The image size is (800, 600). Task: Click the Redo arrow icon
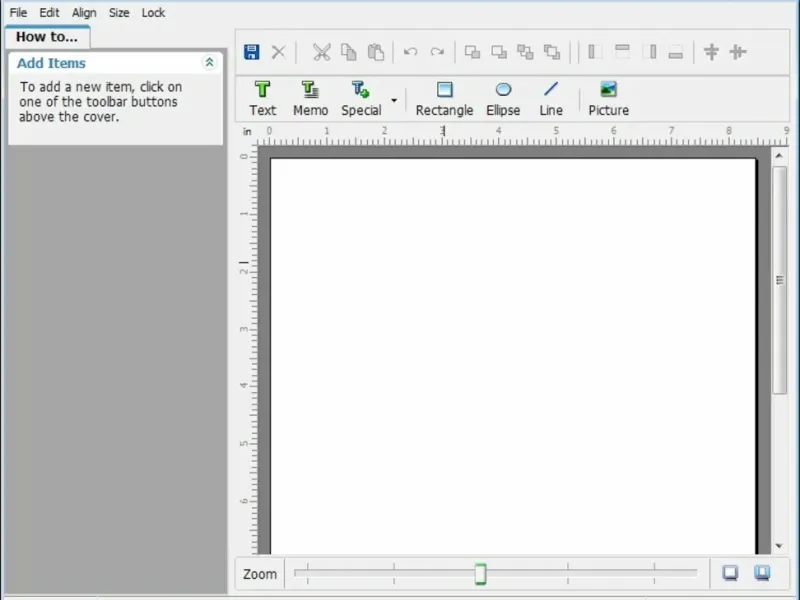pyautogui.click(x=437, y=52)
